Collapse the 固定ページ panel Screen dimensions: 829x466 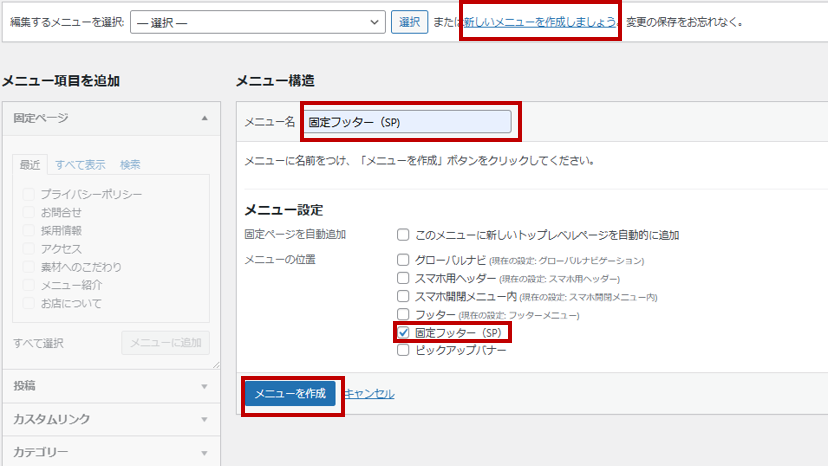[205, 118]
